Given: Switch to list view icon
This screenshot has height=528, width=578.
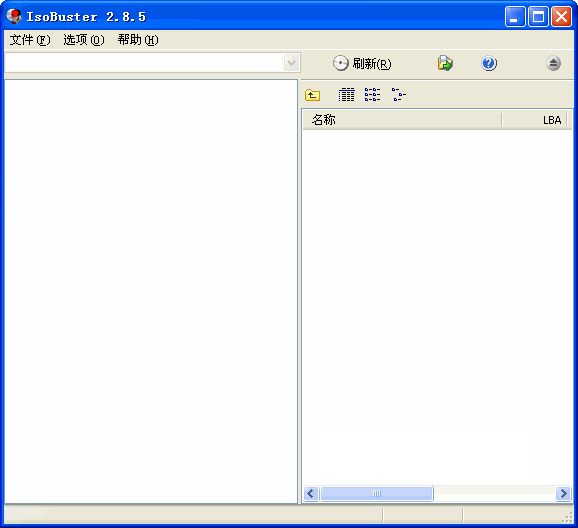Looking at the screenshot, I should [372, 95].
